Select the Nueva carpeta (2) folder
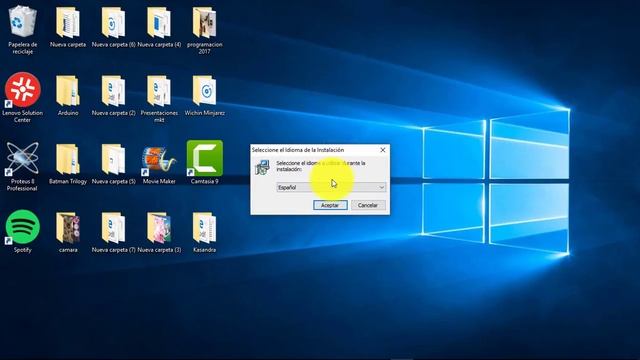The width and height of the screenshot is (640, 360). [113, 91]
